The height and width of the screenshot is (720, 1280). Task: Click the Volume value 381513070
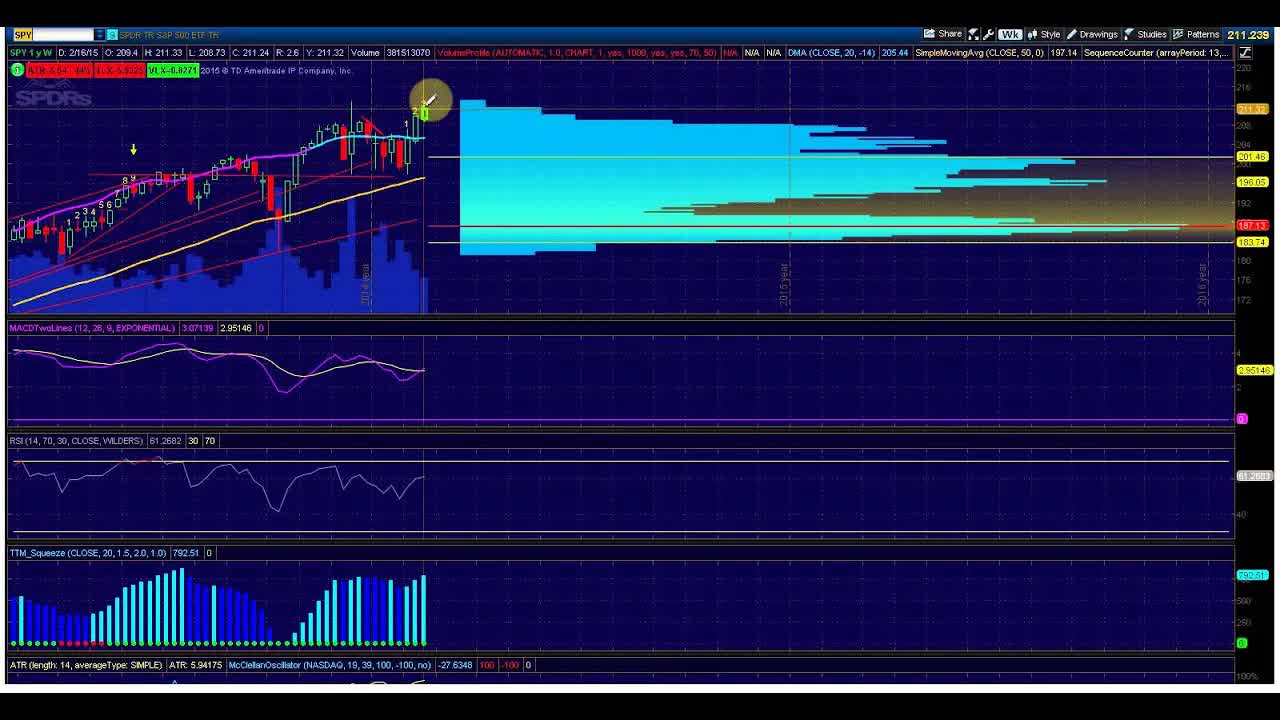click(x=407, y=53)
